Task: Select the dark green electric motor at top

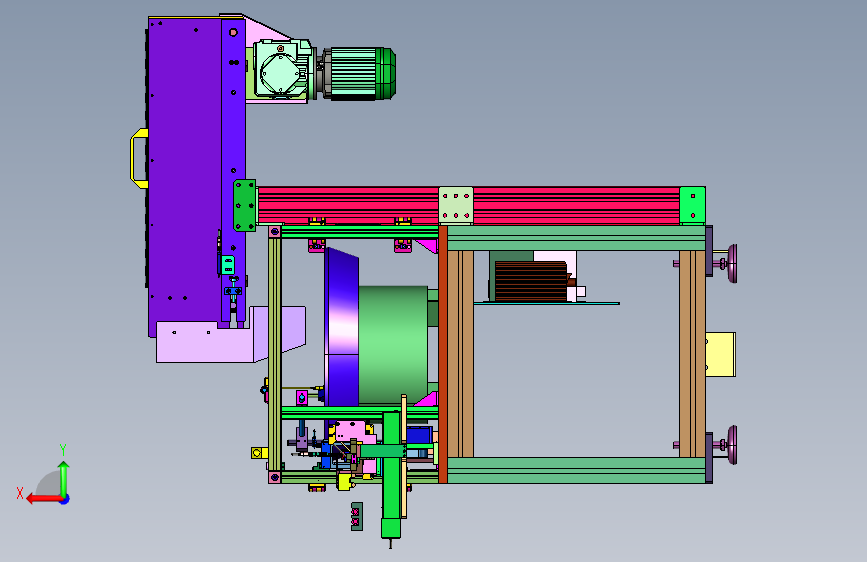Action: [x=358, y=74]
